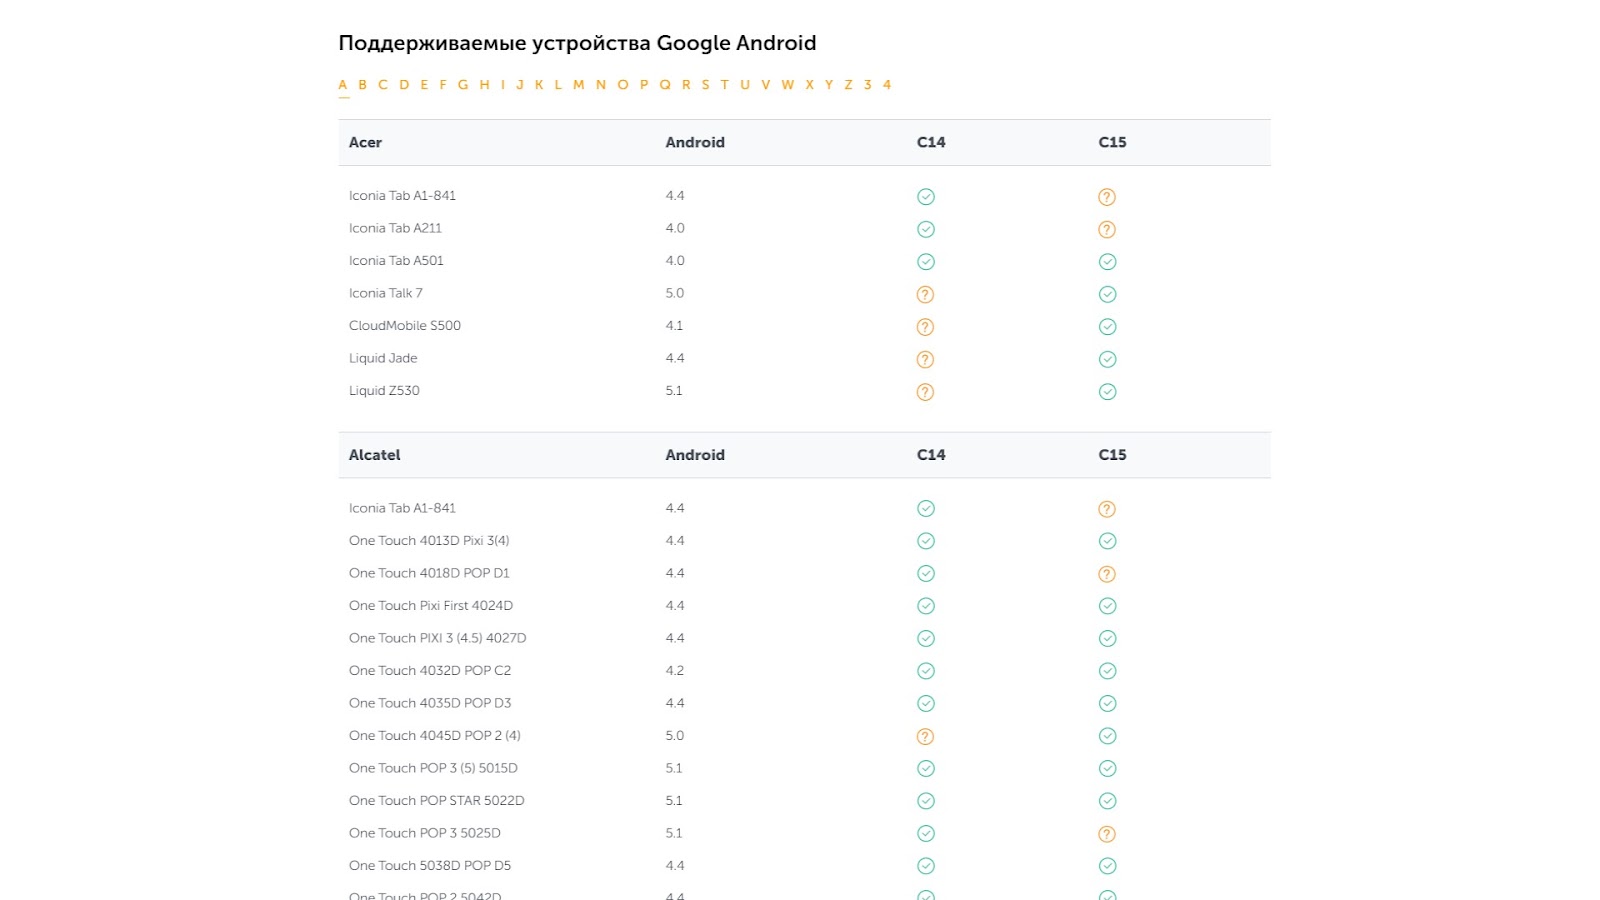Image resolution: width=1600 pixels, height=900 pixels.
Task: Click C14 question icon for Liquid Z530
Action: coord(925,392)
